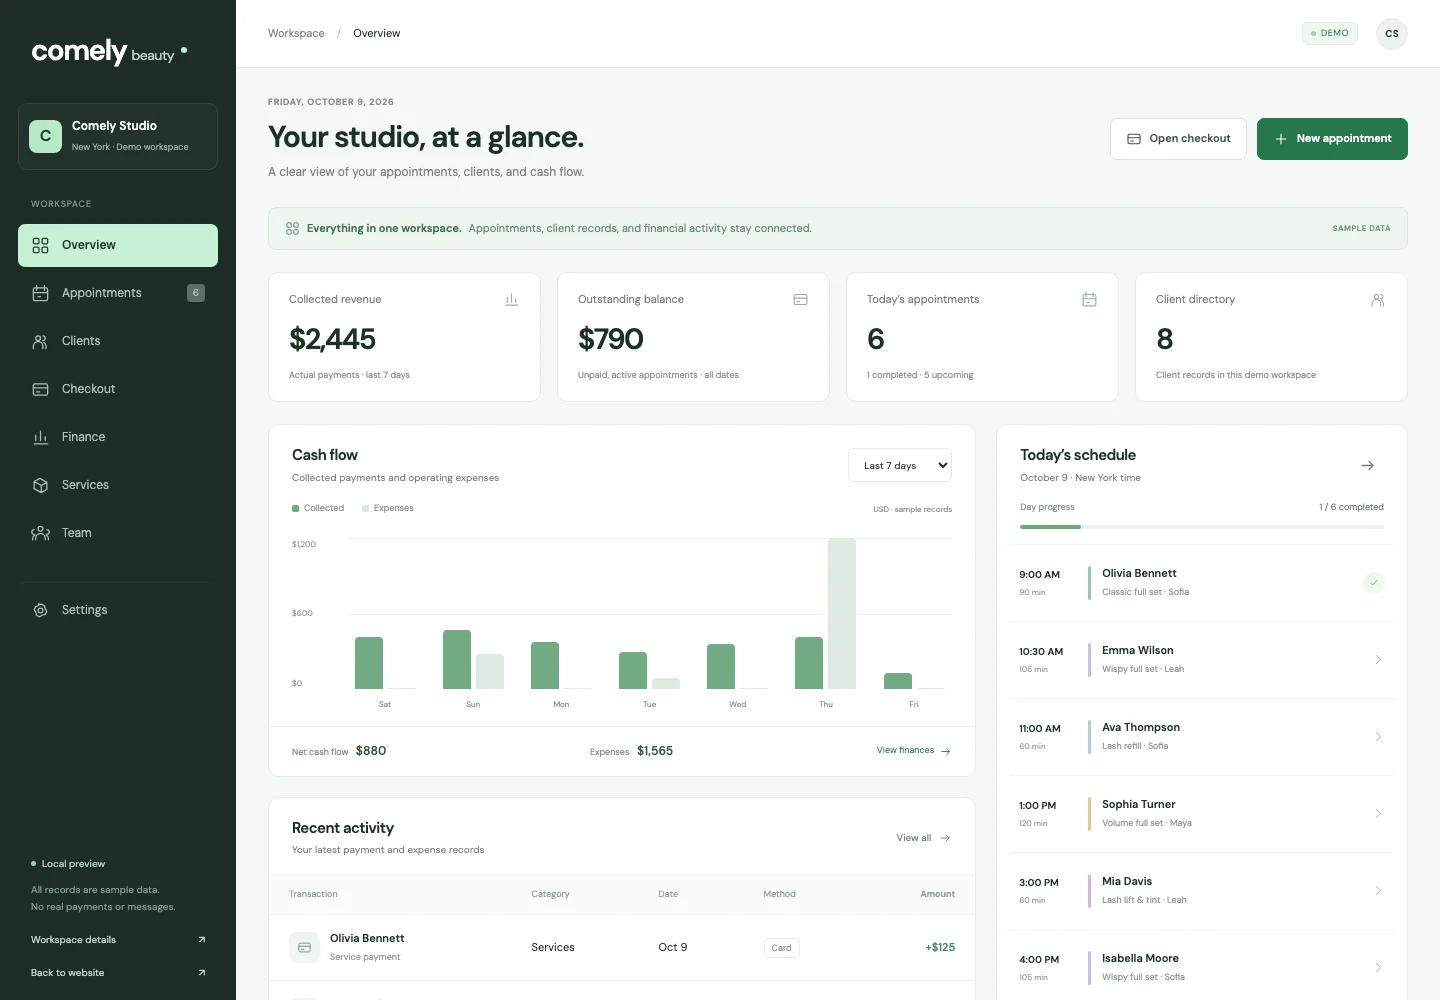The width and height of the screenshot is (1440, 1000).
Task: Click the Workspace details external arrow
Action: click(202, 940)
